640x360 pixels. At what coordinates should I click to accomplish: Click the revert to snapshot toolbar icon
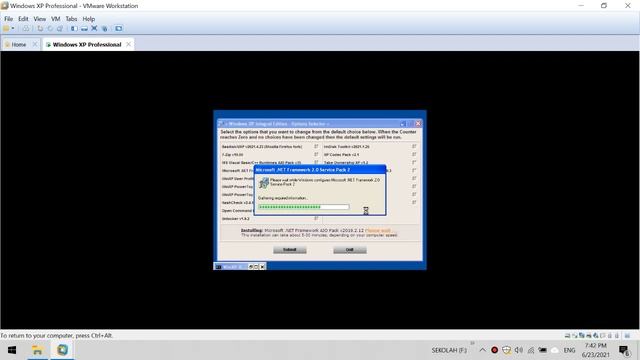50,29
